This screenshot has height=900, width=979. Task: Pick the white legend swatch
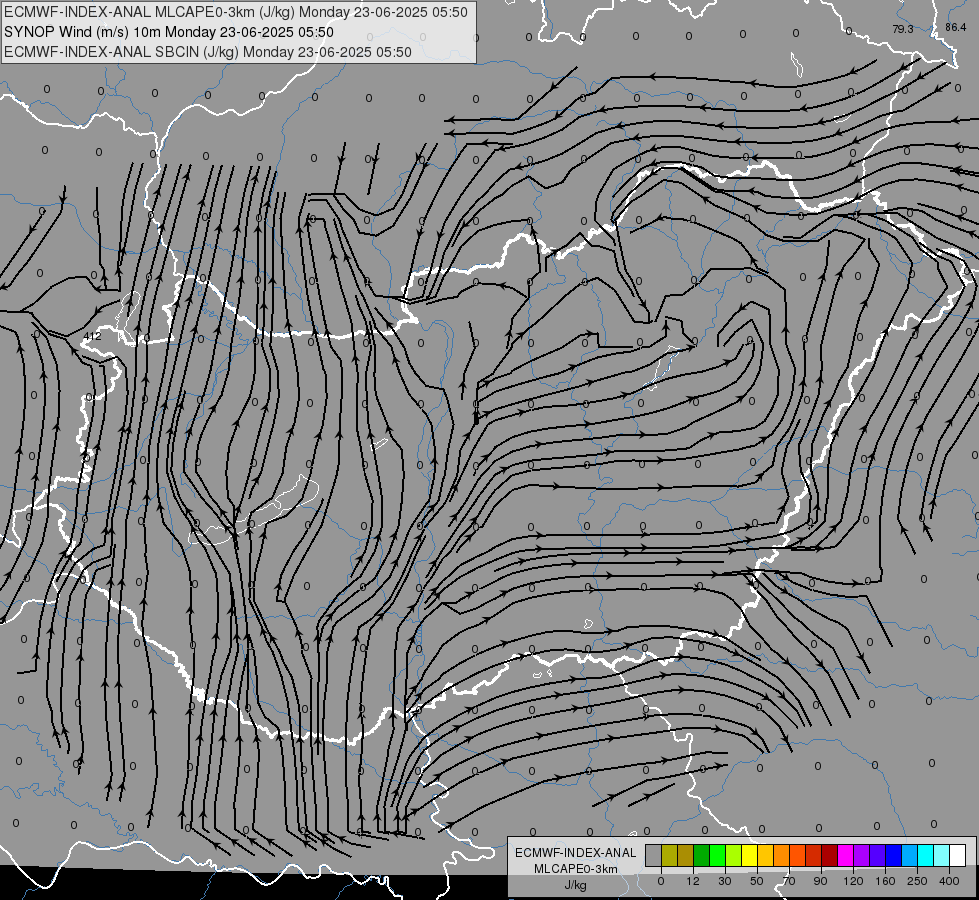pos(958,855)
